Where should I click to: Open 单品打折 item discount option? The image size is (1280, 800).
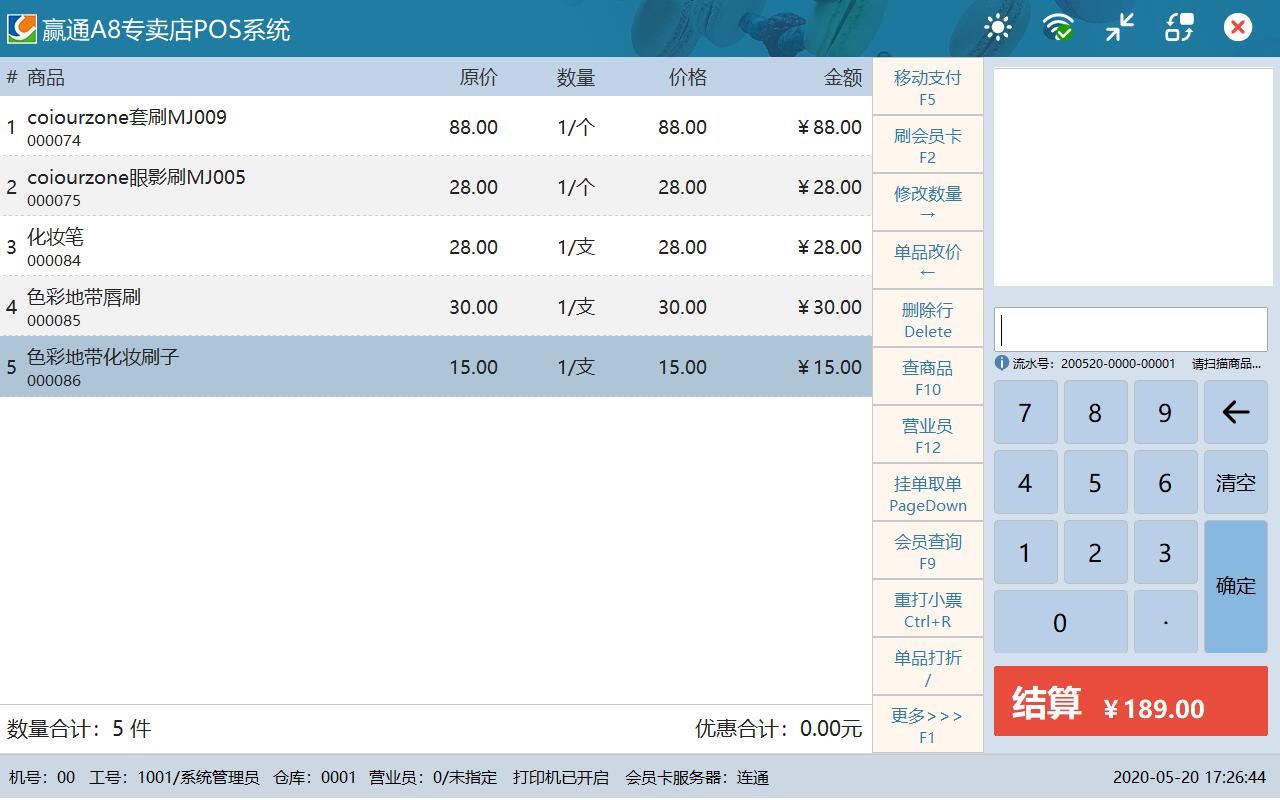(x=927, y=667)
